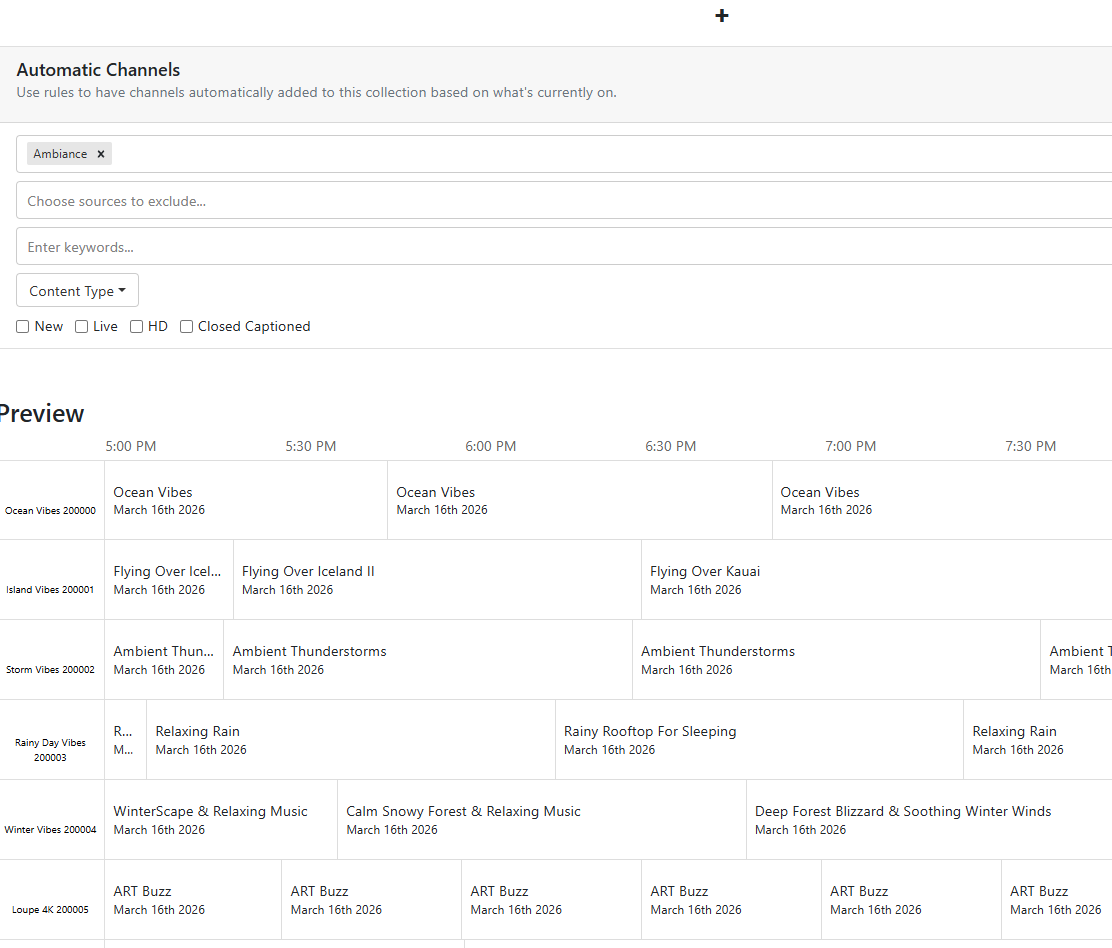Remove the Ambiance source tag

pyautogui.click(x=101, y=154)
